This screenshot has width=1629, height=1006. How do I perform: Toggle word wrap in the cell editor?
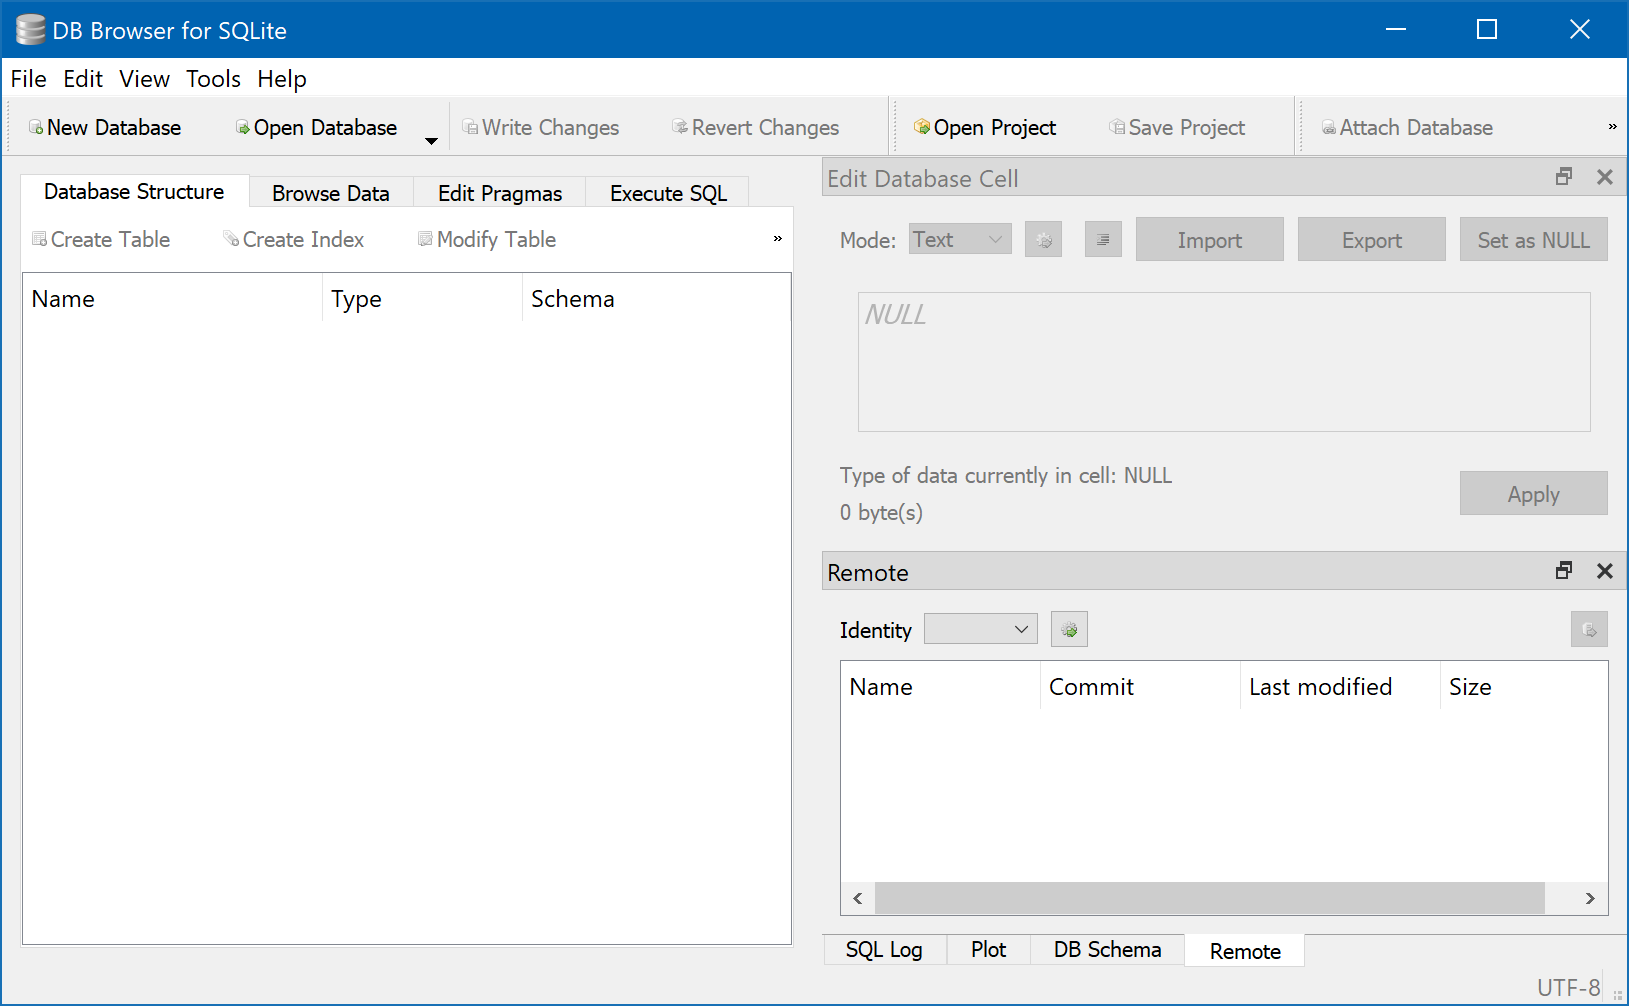click(1102, 239)
